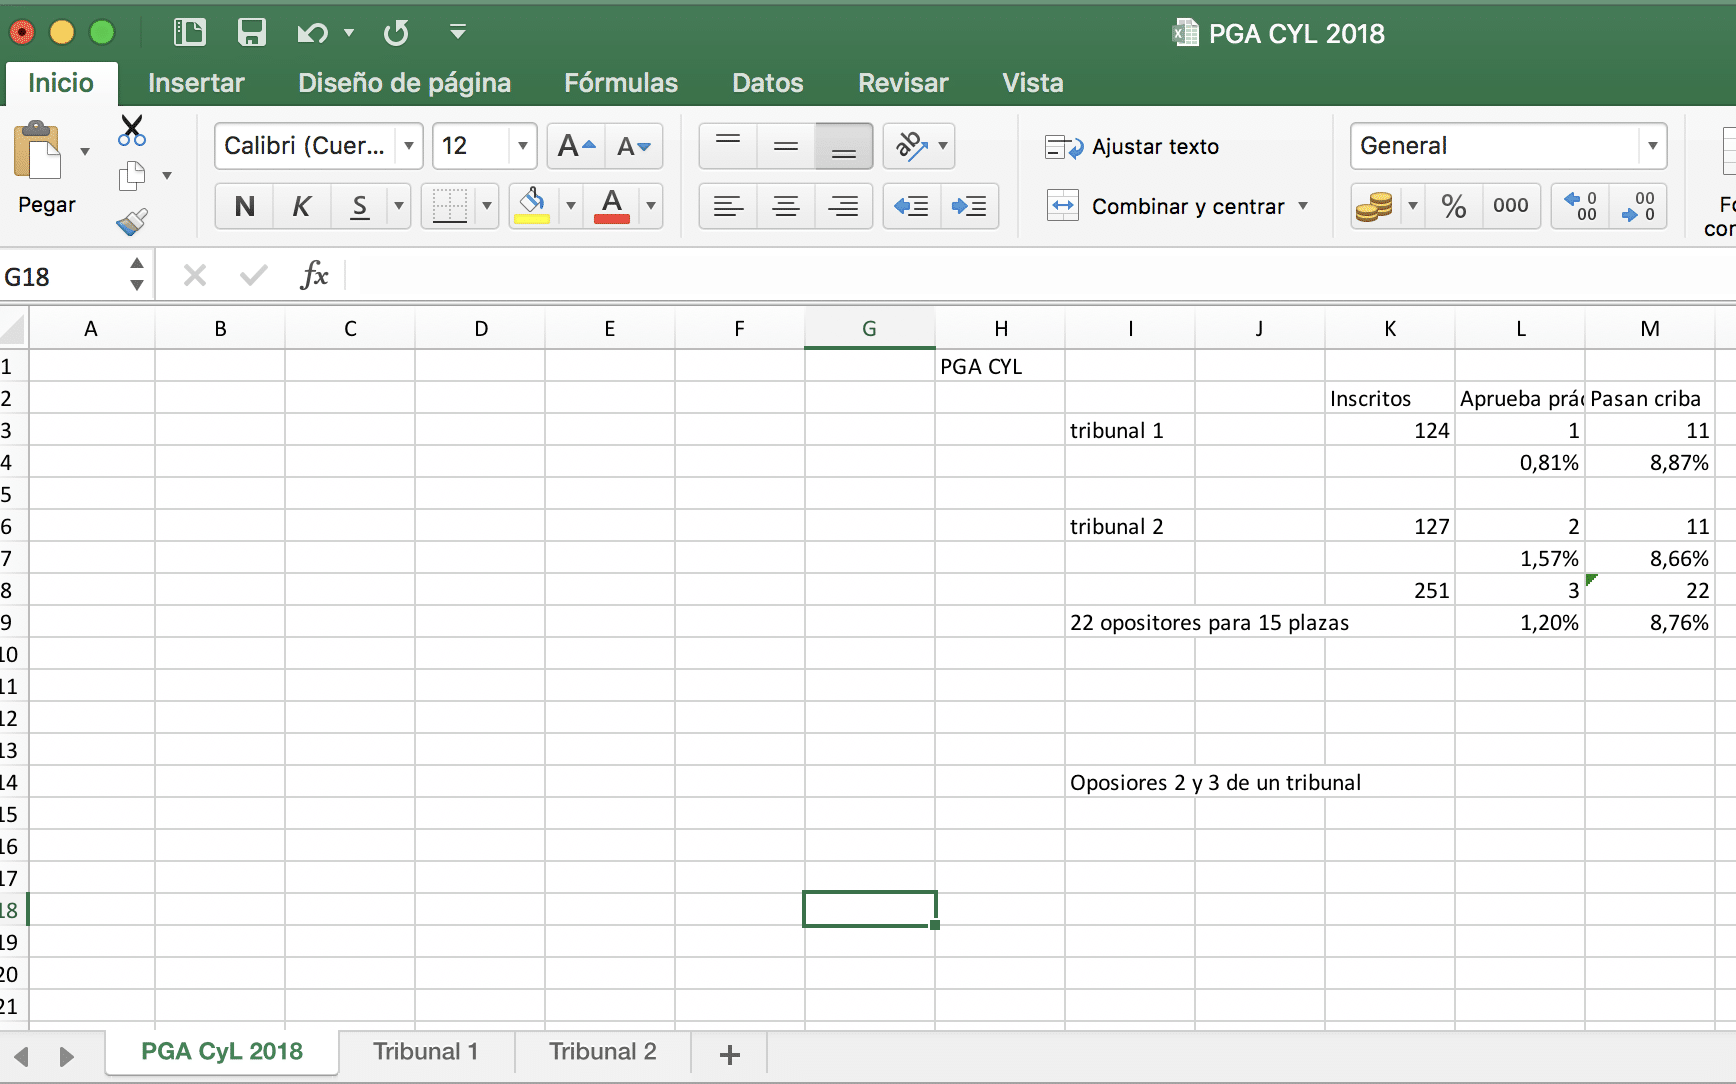Click the decrease indent icon
The width and height of the screenshot is (1736, 1084).
(911, 206)
